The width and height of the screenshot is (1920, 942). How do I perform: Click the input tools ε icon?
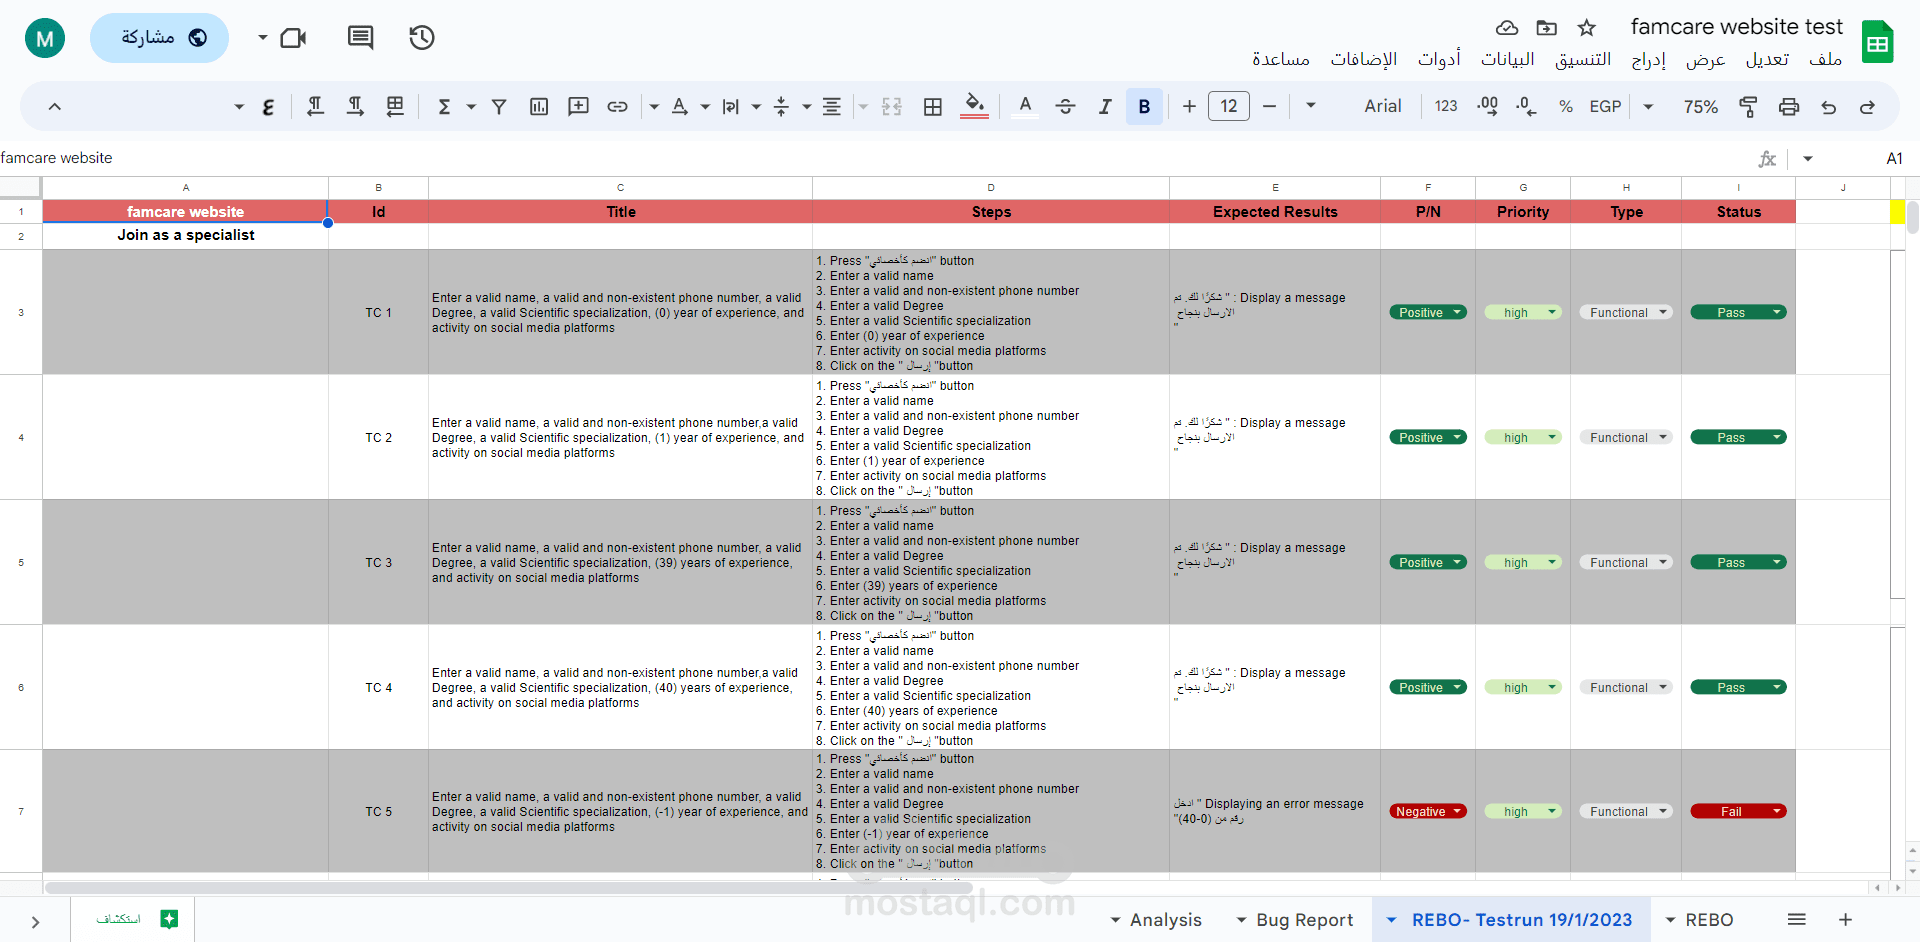(x=268, y=107)
